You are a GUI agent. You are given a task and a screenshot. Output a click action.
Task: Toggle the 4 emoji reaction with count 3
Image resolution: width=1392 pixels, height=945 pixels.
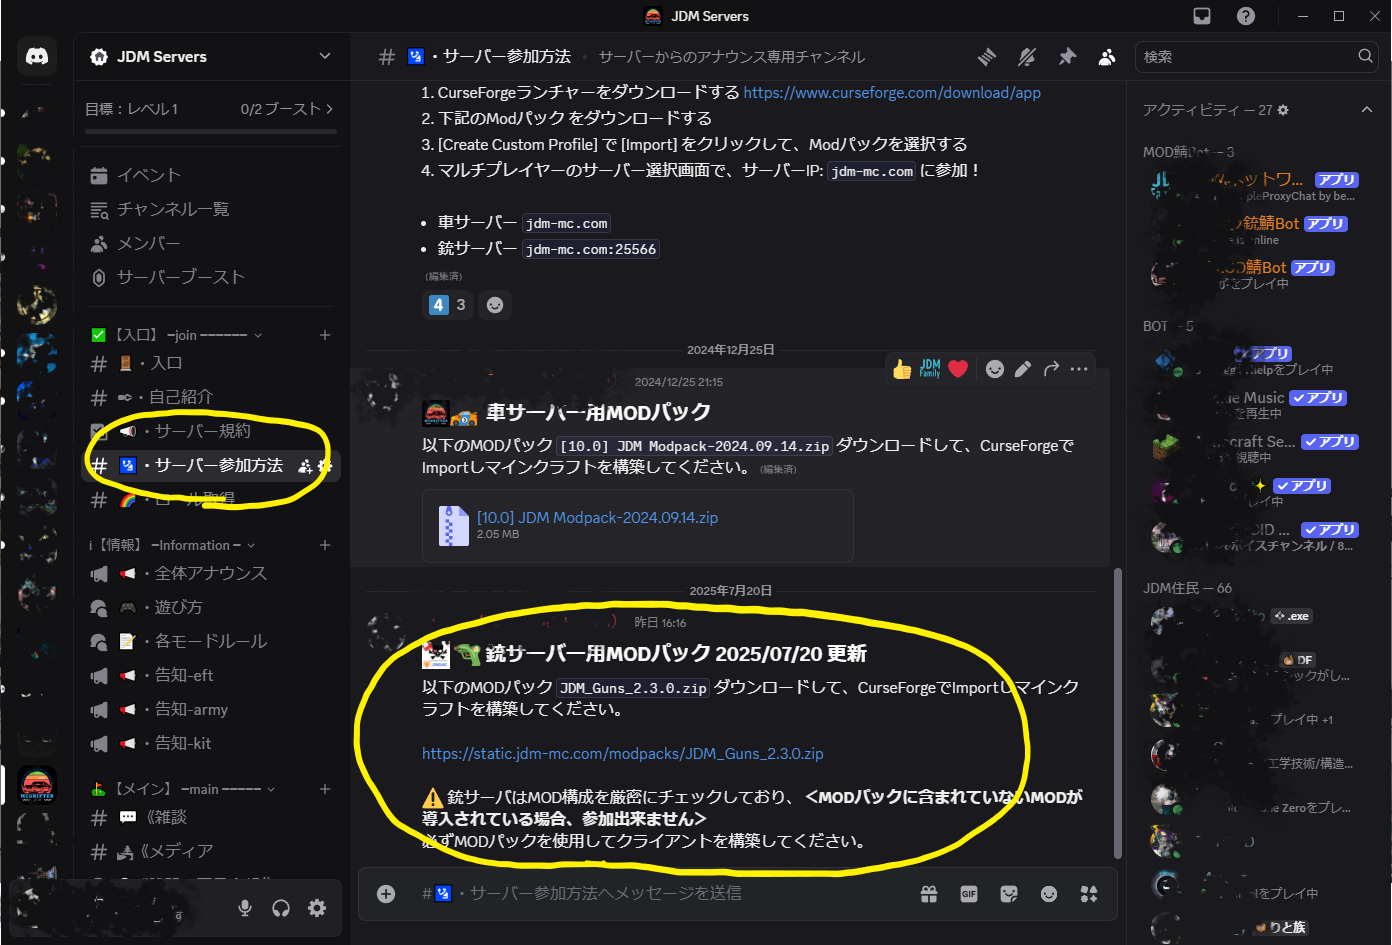447,305
